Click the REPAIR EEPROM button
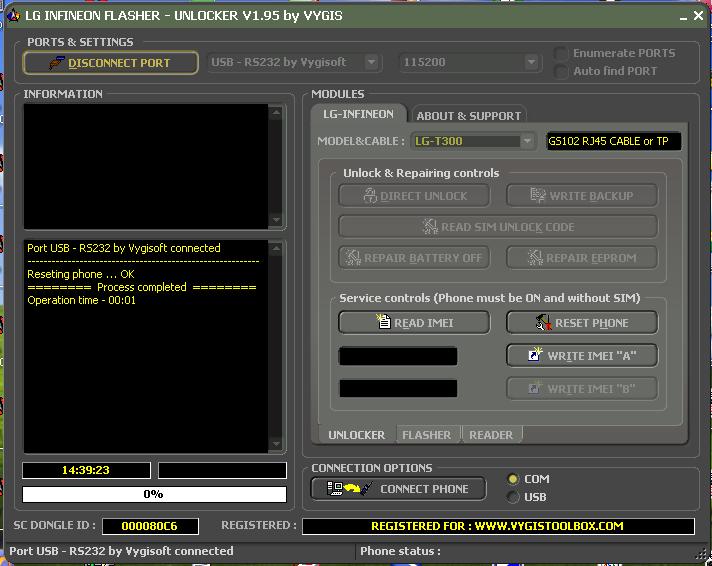Viewport: 712px width, 566px height. [x=582, y=258]
